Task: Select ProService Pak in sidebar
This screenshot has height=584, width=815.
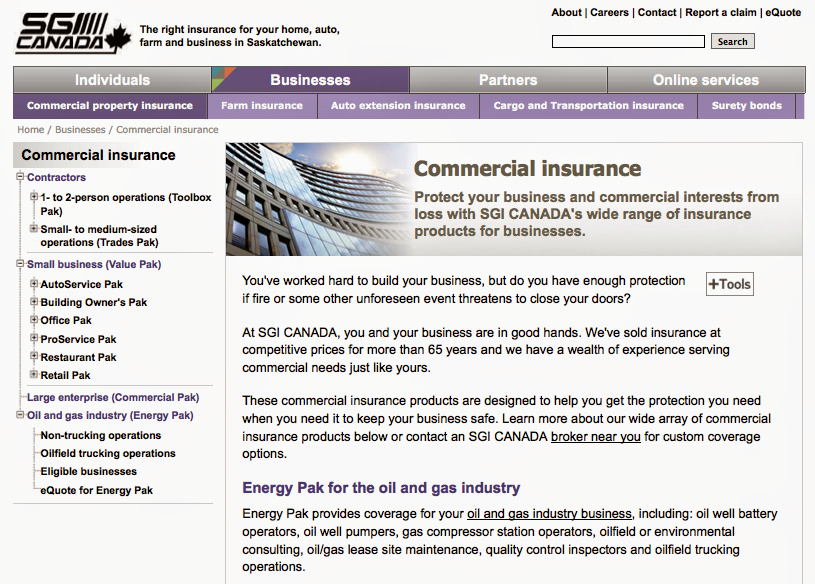Action: (78, 339)
